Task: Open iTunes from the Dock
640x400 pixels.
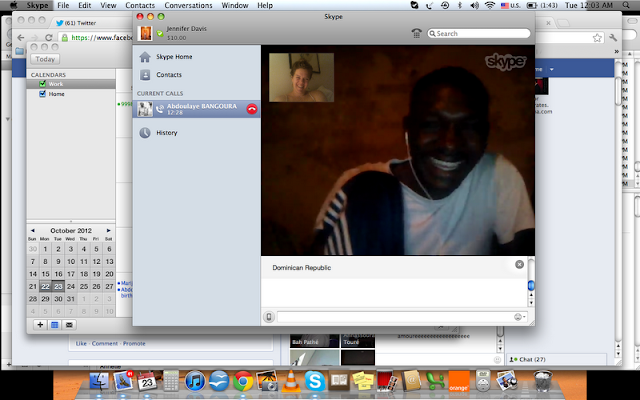Action: pos(195,381)
